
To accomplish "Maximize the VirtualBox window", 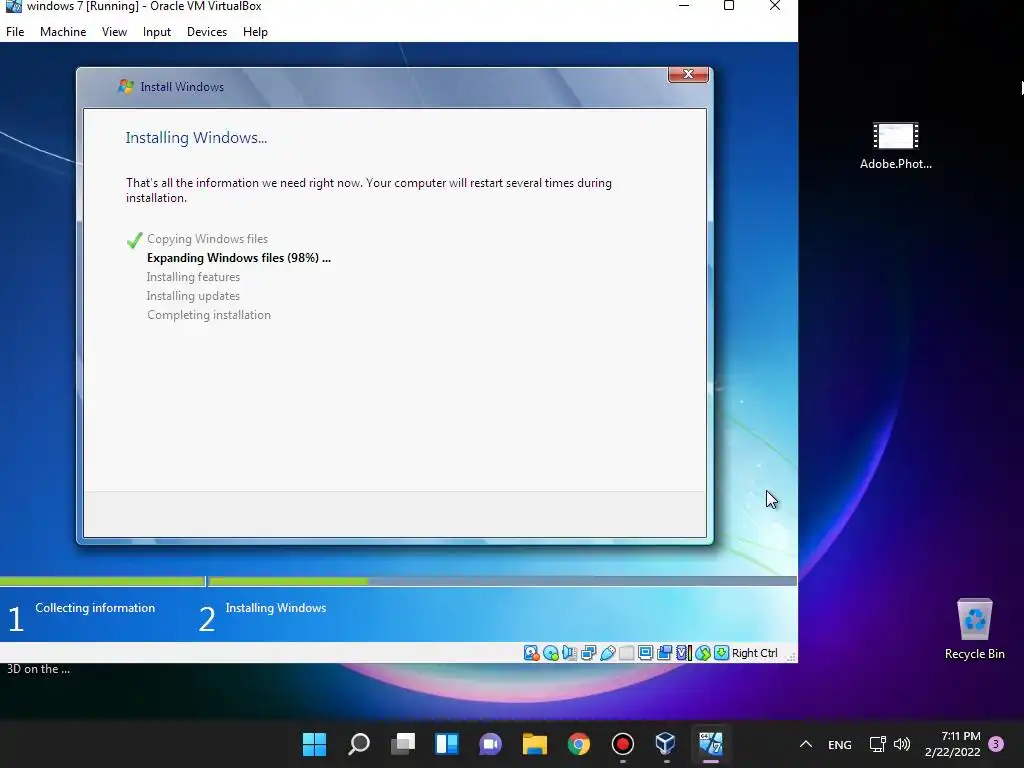I will click(x=729, y=6).
